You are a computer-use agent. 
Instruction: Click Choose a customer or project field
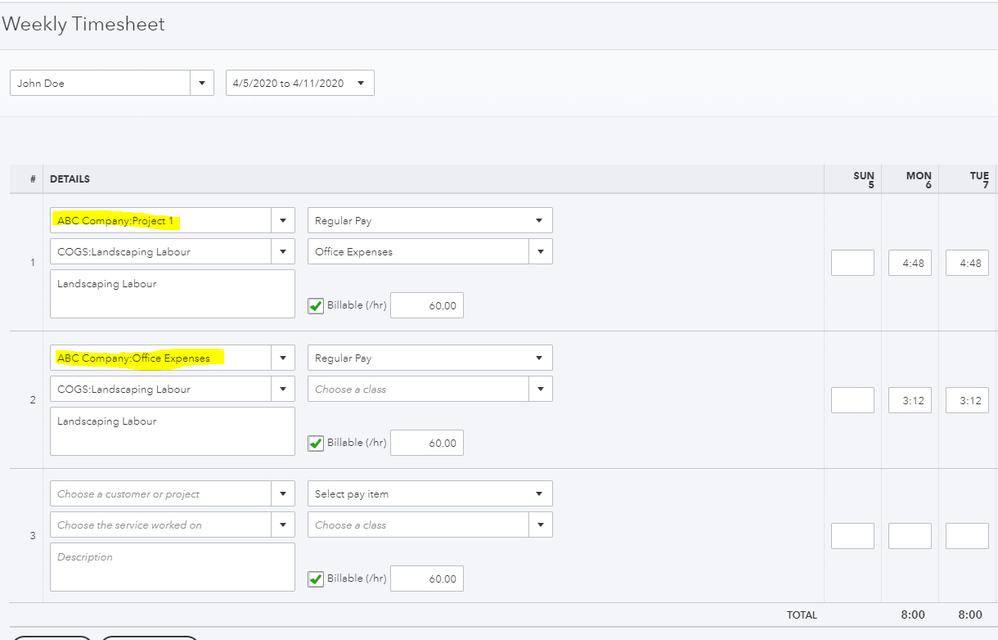pyautogui.click(x=160, y=494)
